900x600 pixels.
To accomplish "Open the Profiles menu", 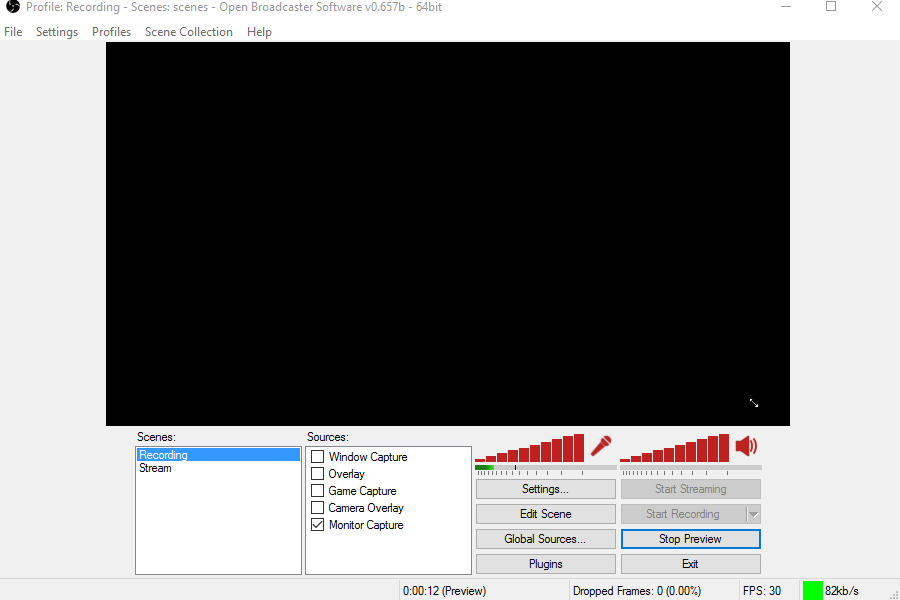I will (x=111, y=32).
